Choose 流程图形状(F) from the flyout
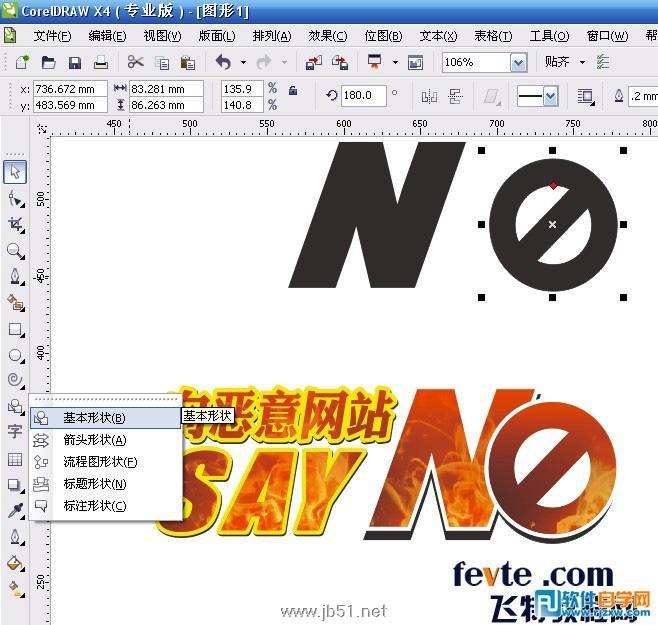Image resolution: width=658 pixels, height=625 pixels. [x=105, y=462]
